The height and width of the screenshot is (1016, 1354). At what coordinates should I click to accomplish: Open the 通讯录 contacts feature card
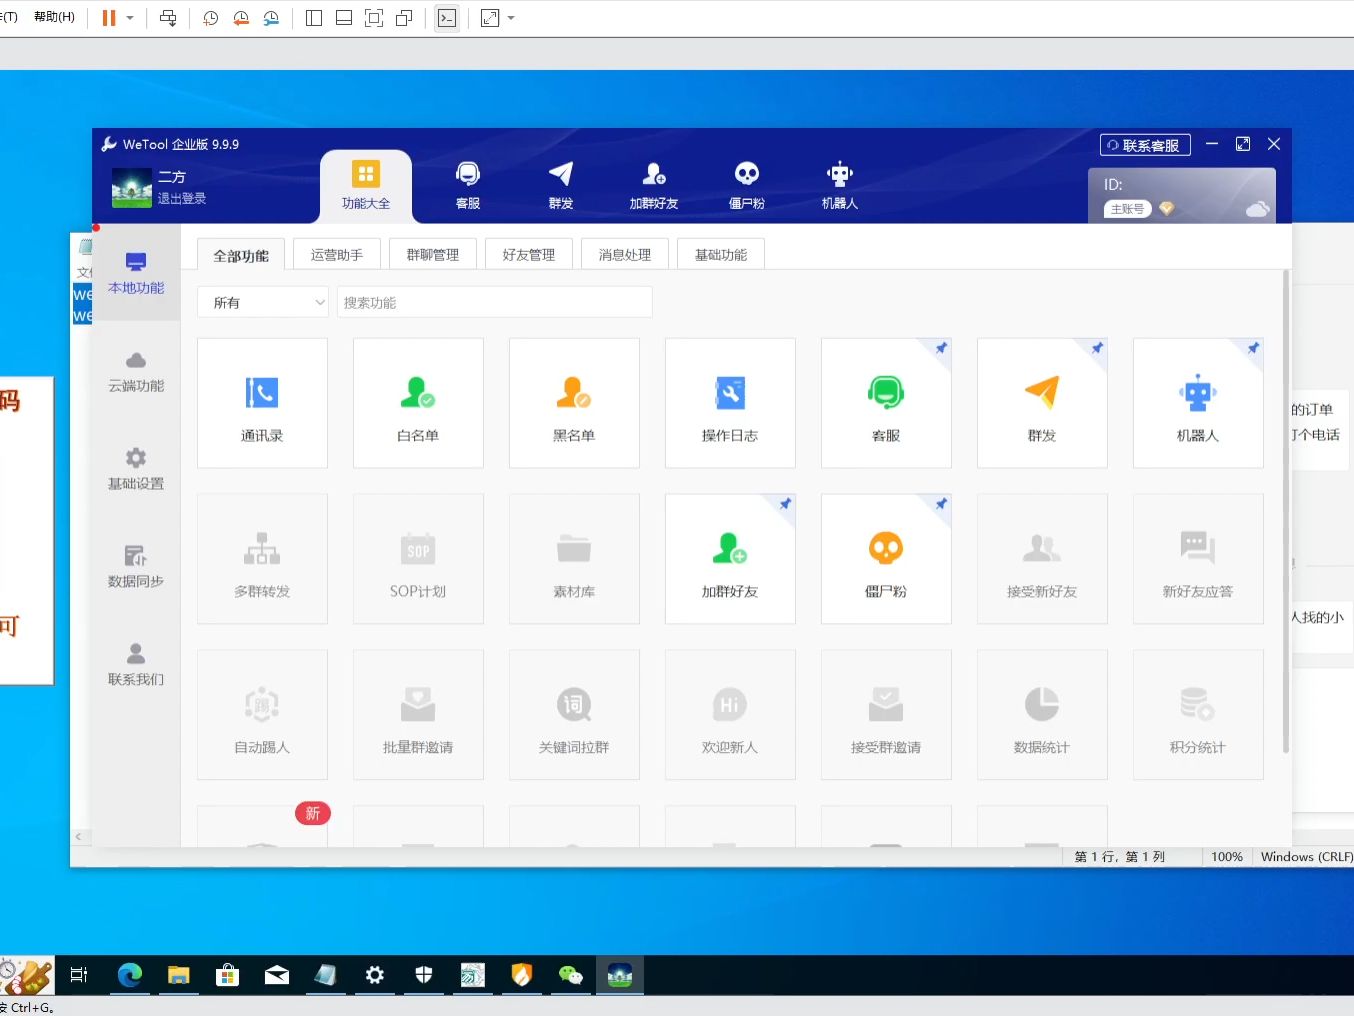tap(262, 403)
